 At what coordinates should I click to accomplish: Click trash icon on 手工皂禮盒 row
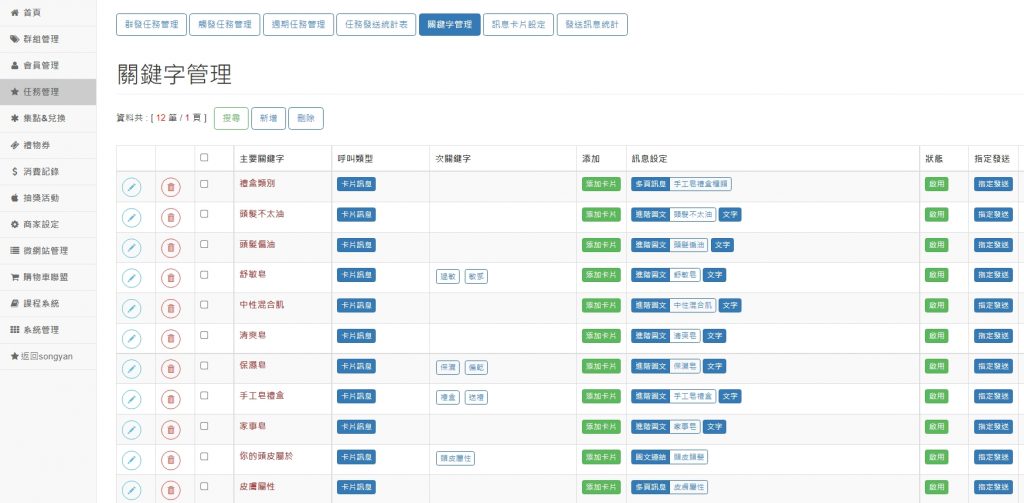tap(171, 398)
